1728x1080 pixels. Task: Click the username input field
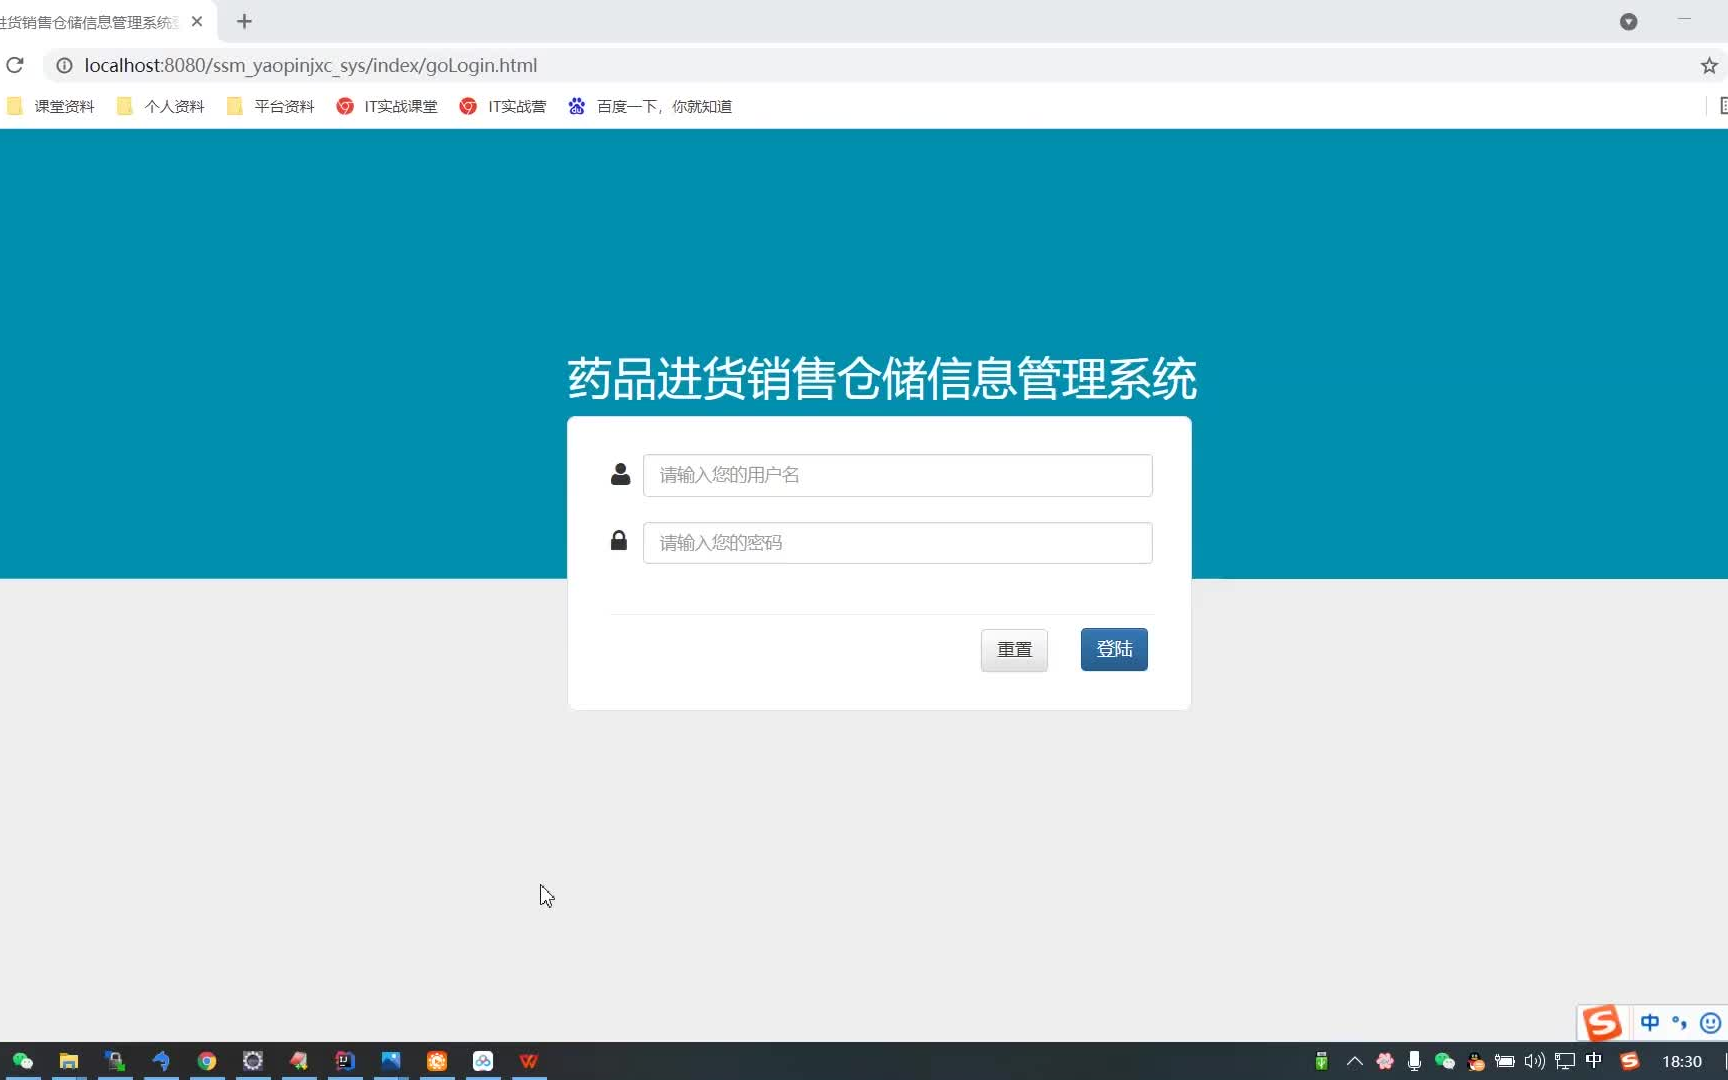click(897, 475)
